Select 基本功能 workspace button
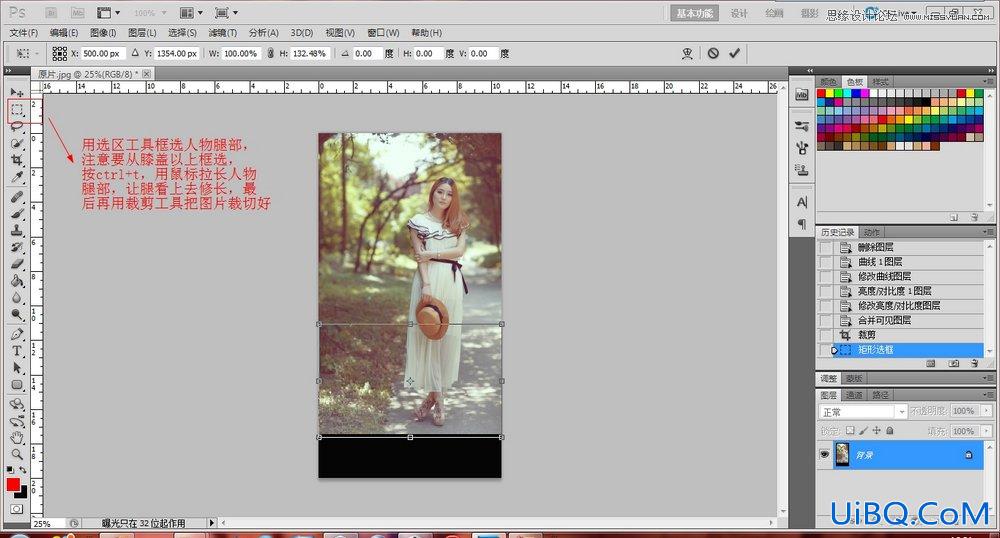This screenshot has width=1000, height=538. [x=695, y=13]
